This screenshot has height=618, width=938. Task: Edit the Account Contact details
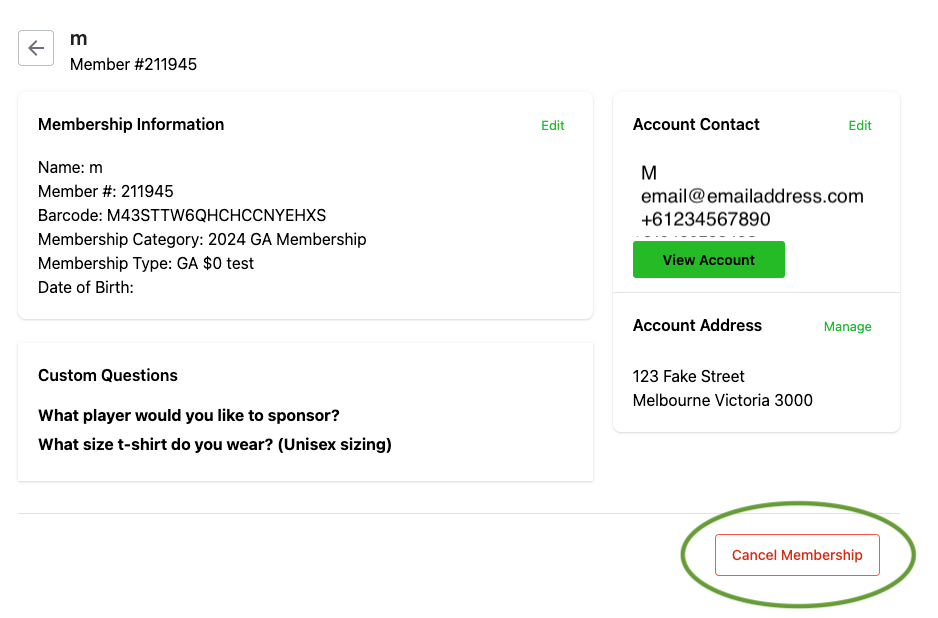coord(860,126)
